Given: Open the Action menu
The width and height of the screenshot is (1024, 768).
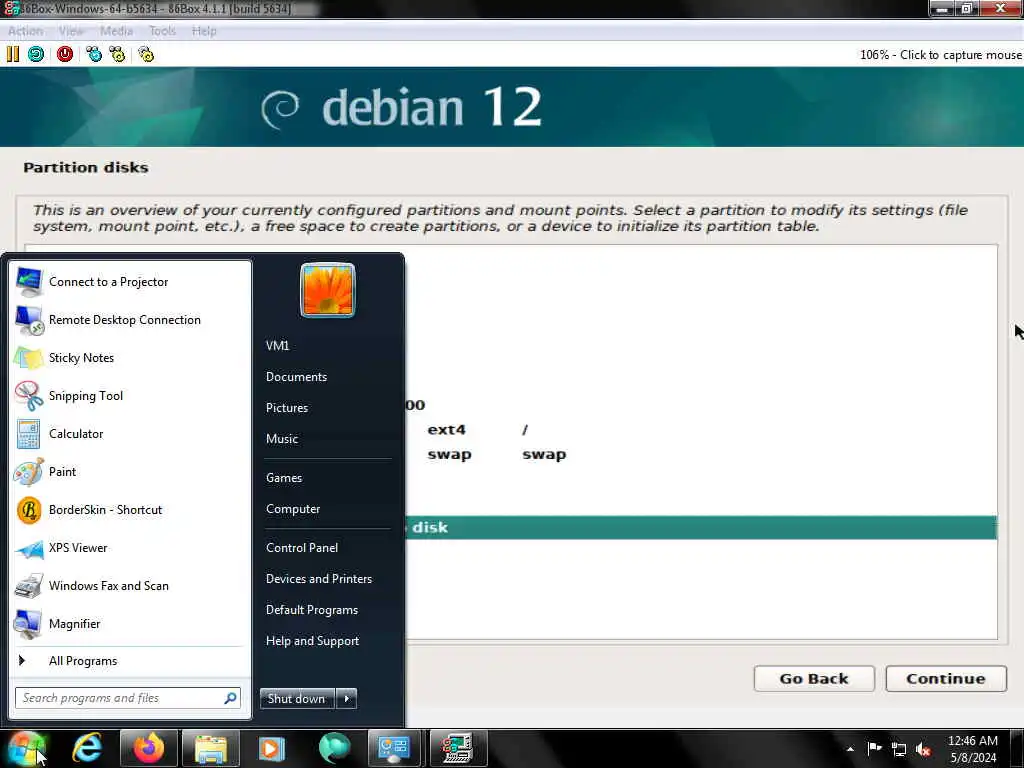Looking at the screenshot, I should [x=25, y=31].
